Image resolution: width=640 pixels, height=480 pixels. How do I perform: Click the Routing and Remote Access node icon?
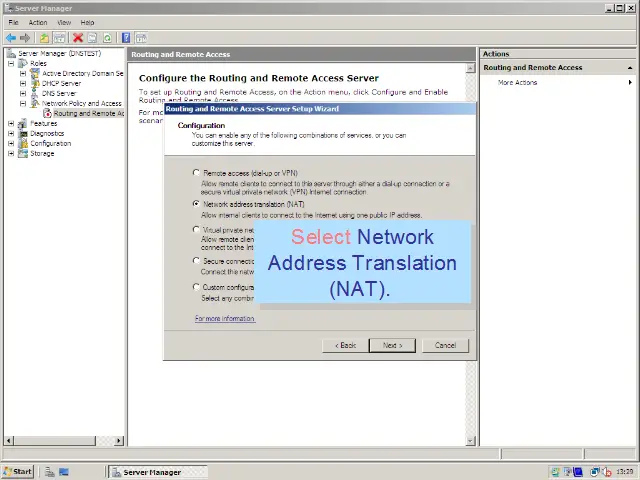point(48,113)
